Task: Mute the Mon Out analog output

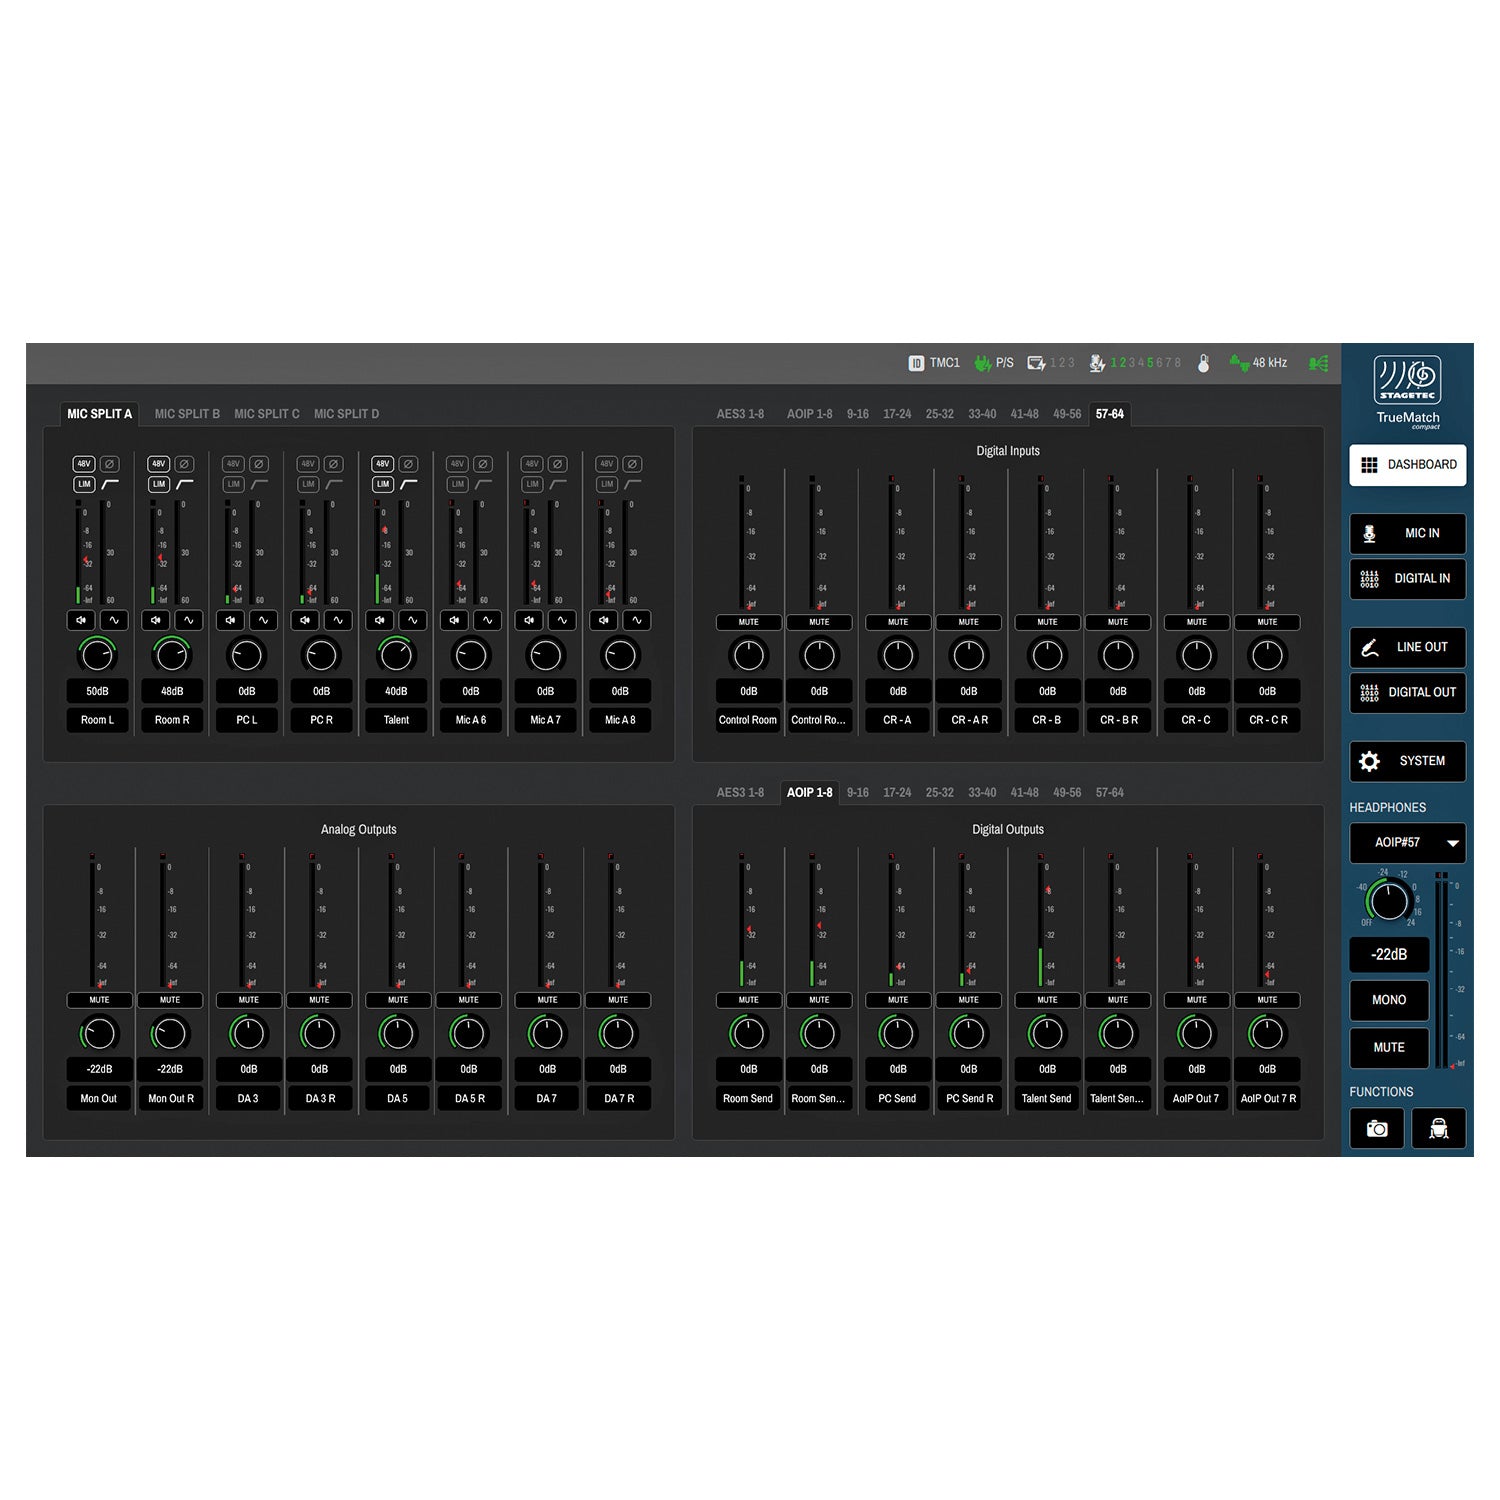Action: click(x=99, y=1000)
